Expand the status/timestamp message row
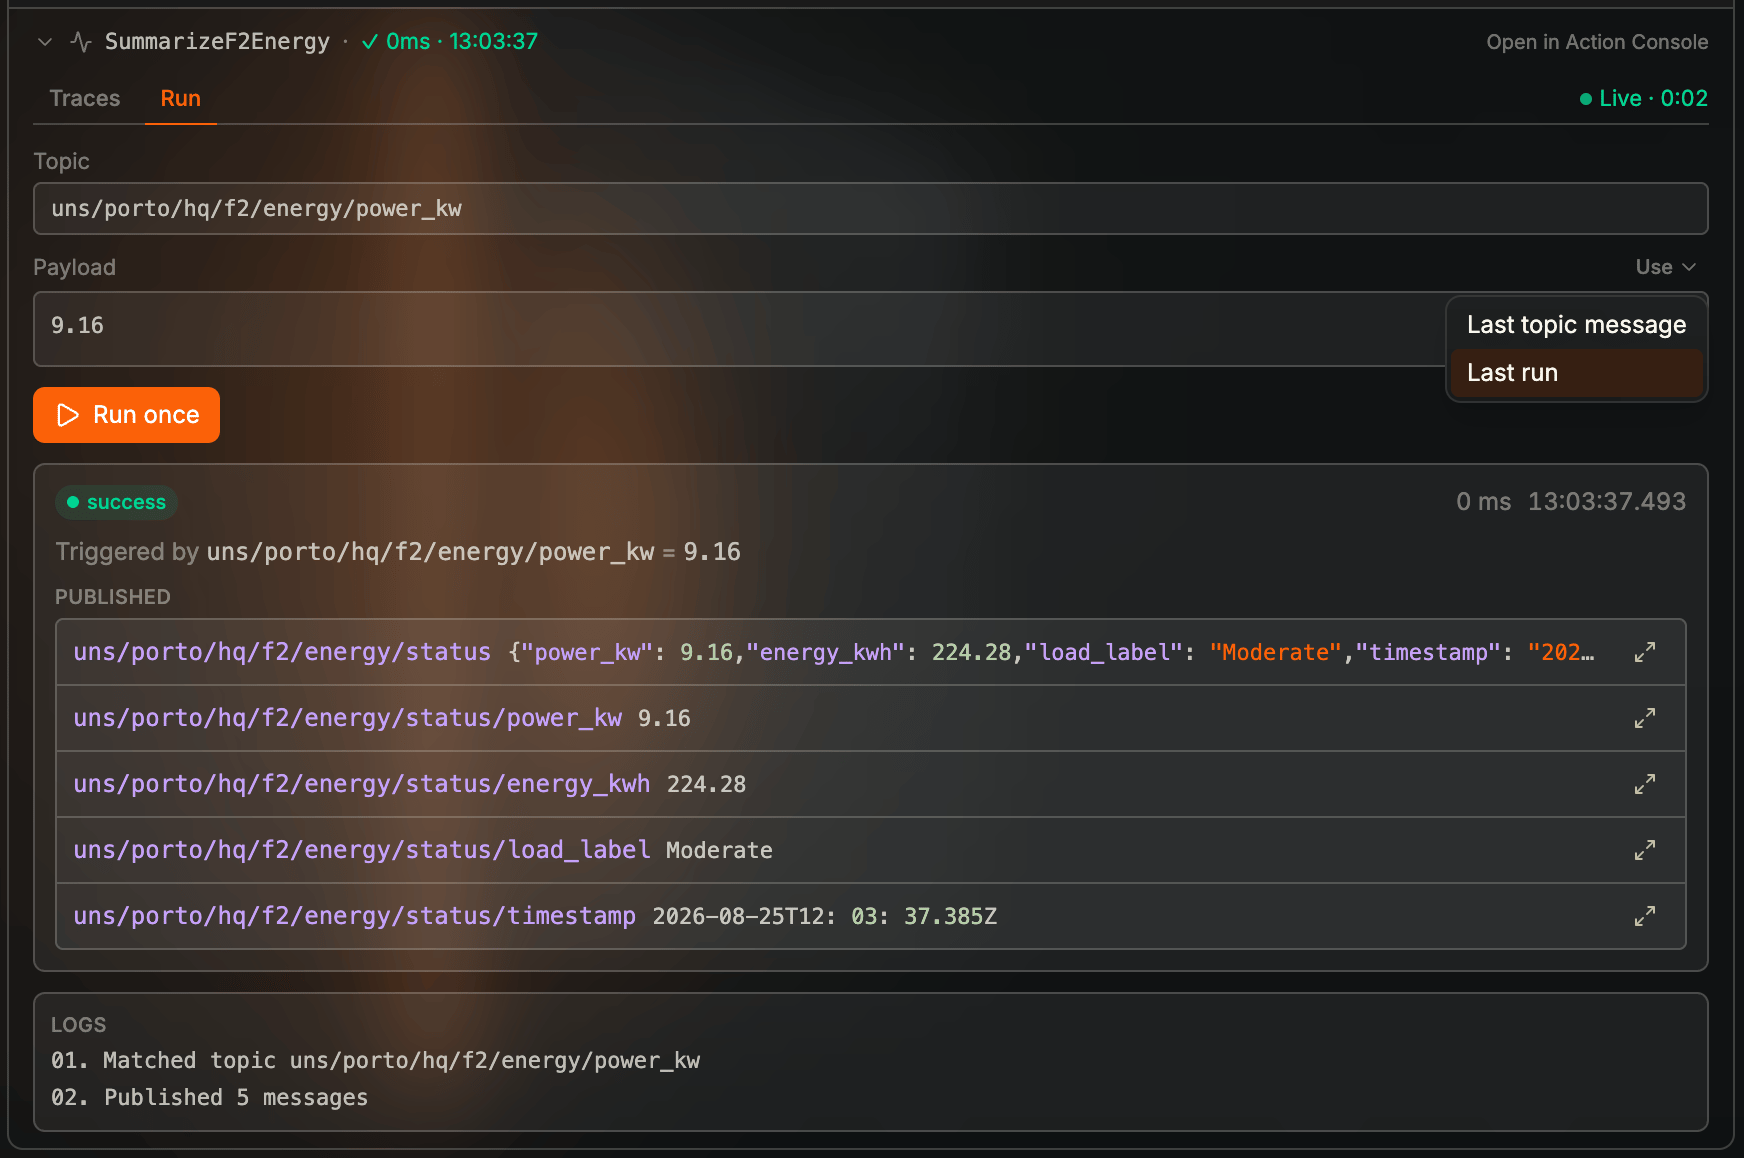Screen dimensions: 1744x1158 click(1644, 916)
